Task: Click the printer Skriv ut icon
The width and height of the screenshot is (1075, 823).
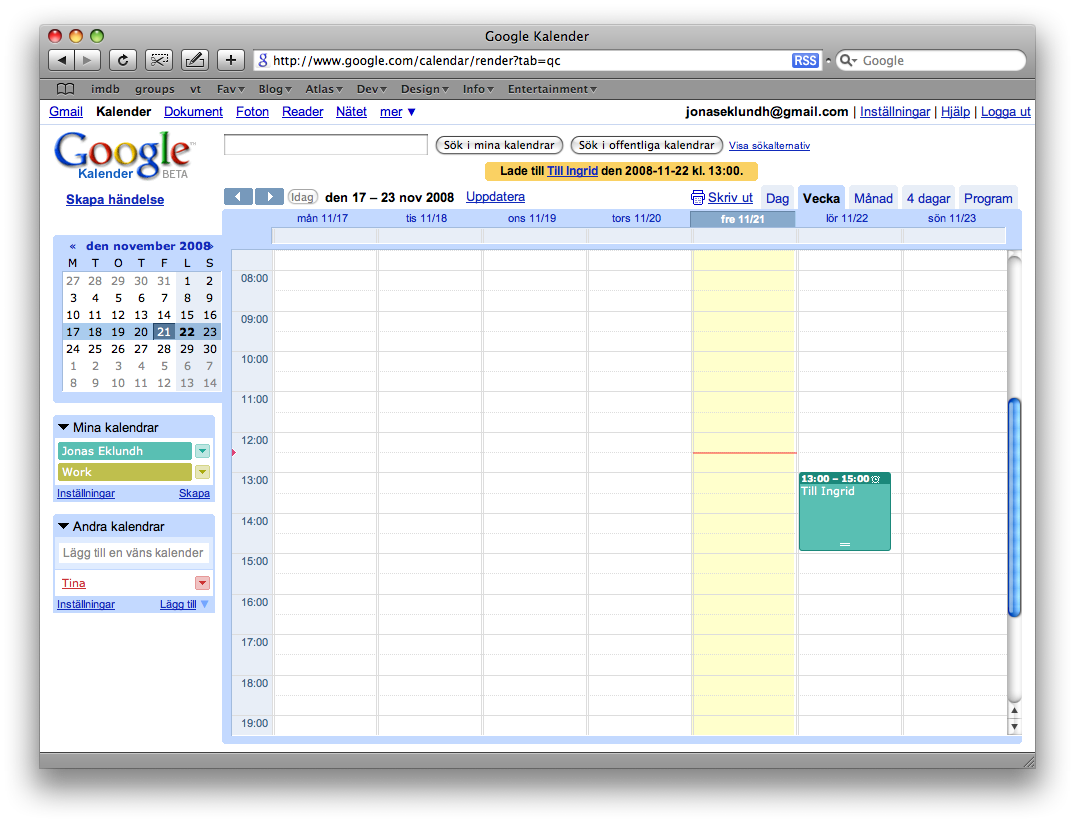Action: coord(698,198)
